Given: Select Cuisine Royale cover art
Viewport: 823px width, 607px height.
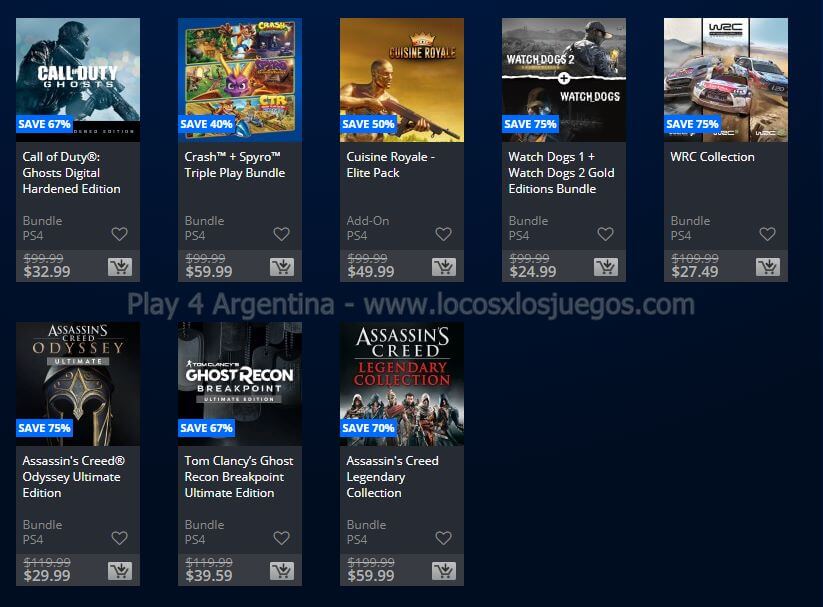Looking at the screenshot, I should [402, 80].
